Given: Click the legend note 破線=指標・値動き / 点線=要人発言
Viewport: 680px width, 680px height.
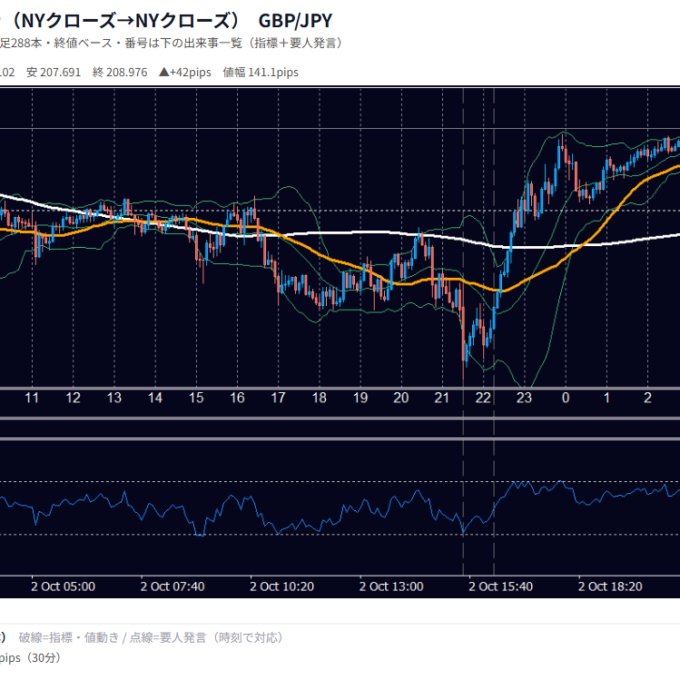Looking at the screenshot, I should [x=151, y=638].
